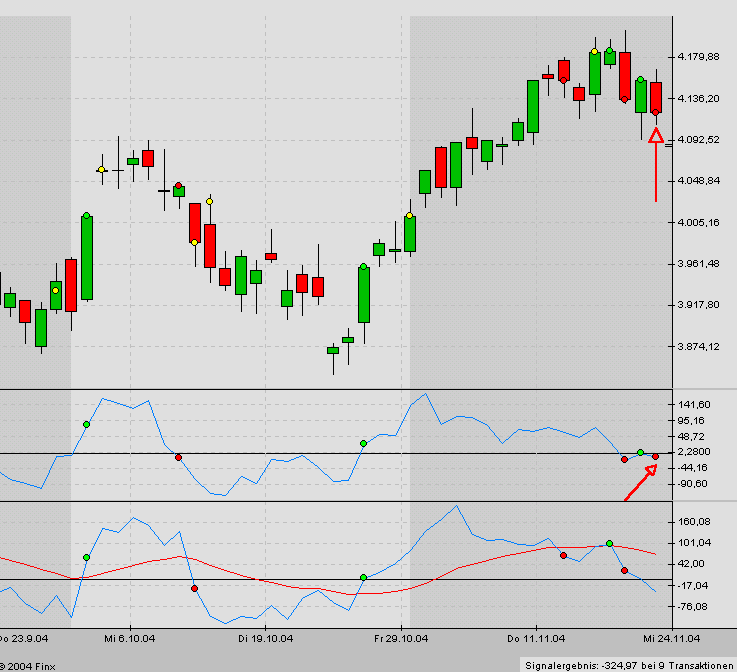The width and height of the screenshot is (737, 672).
Task: Click the red arrow in the middle oscillator panel
Action: (638, 482)
